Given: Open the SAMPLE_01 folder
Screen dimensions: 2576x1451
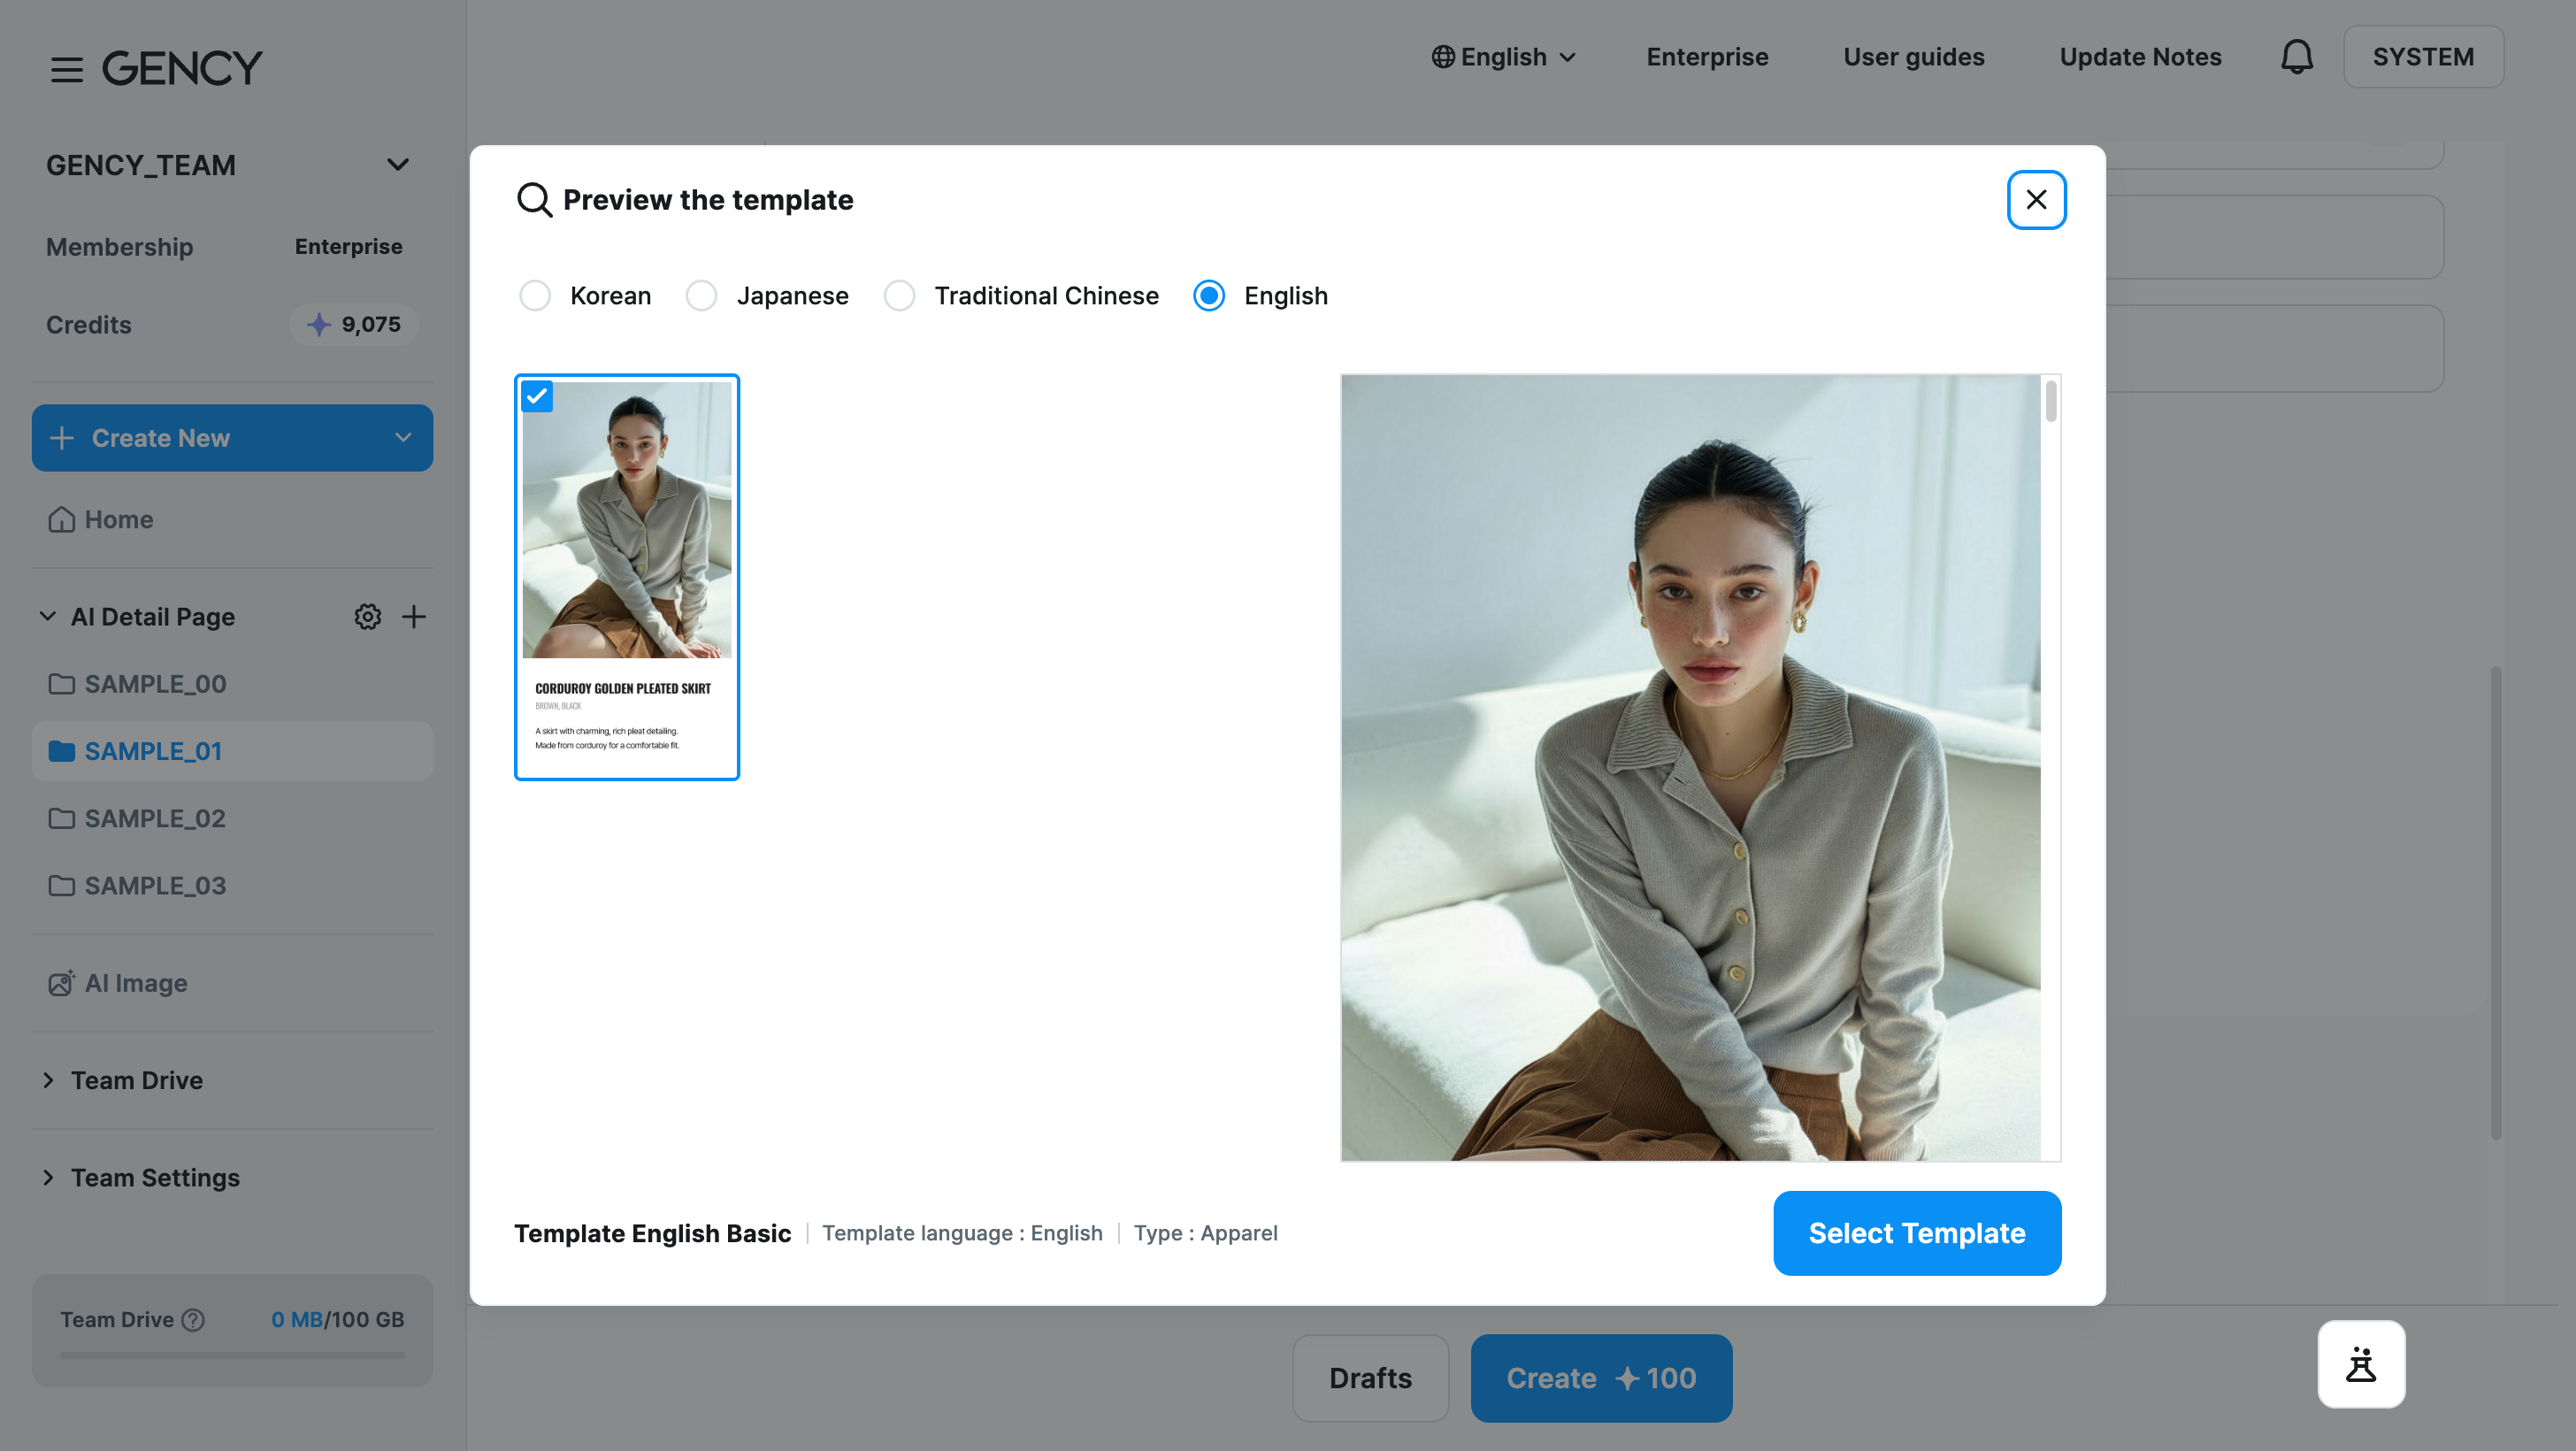Looking at the screenshot, I should (232, 751).
